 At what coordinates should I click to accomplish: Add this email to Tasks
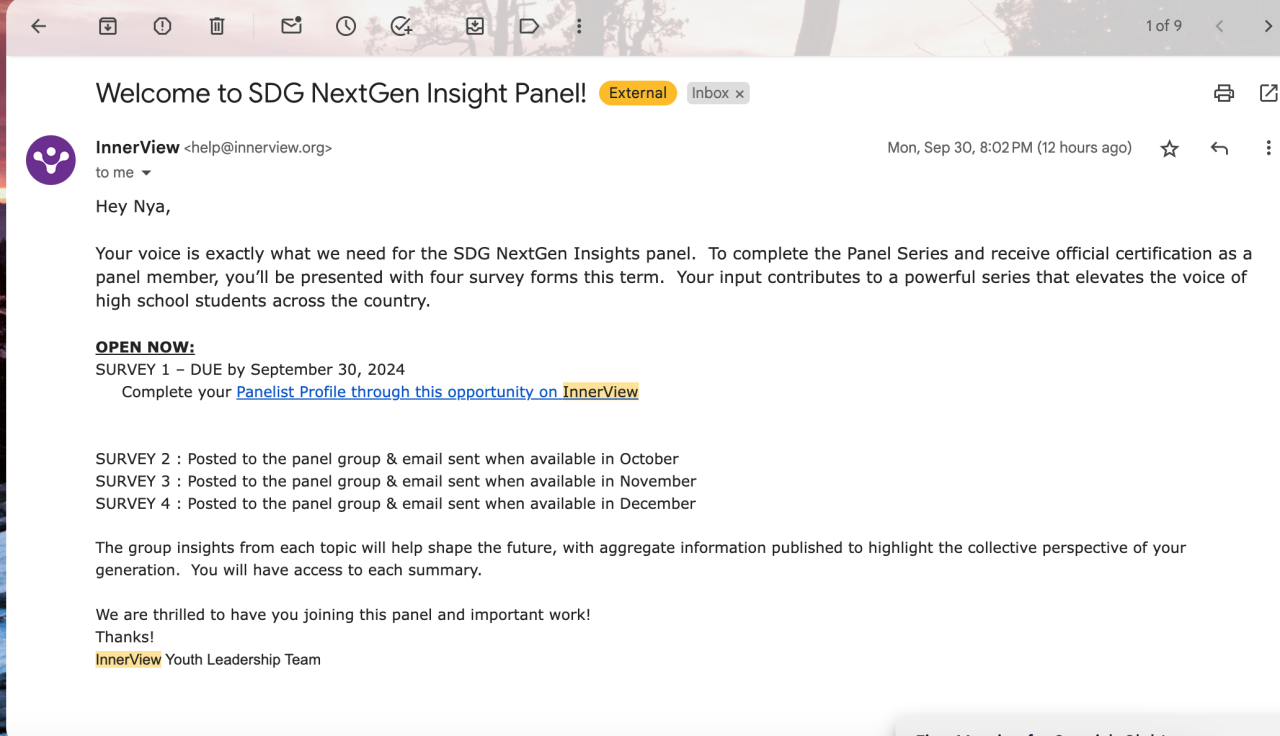point(401,27)
